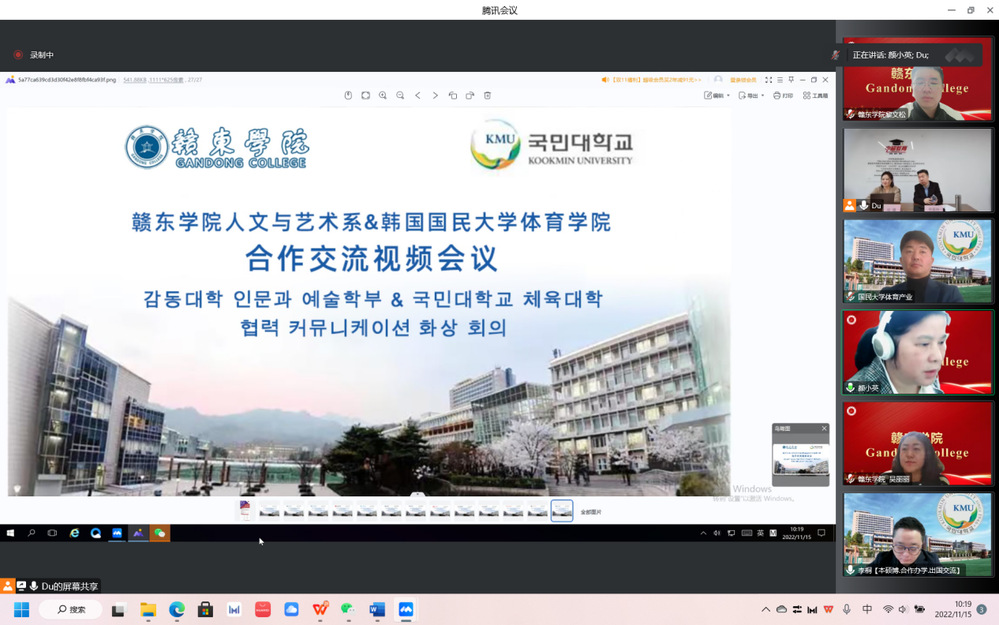The image size is (999, 625).
Task: Delete the image using the trash icon
Action: pos(487,96)
